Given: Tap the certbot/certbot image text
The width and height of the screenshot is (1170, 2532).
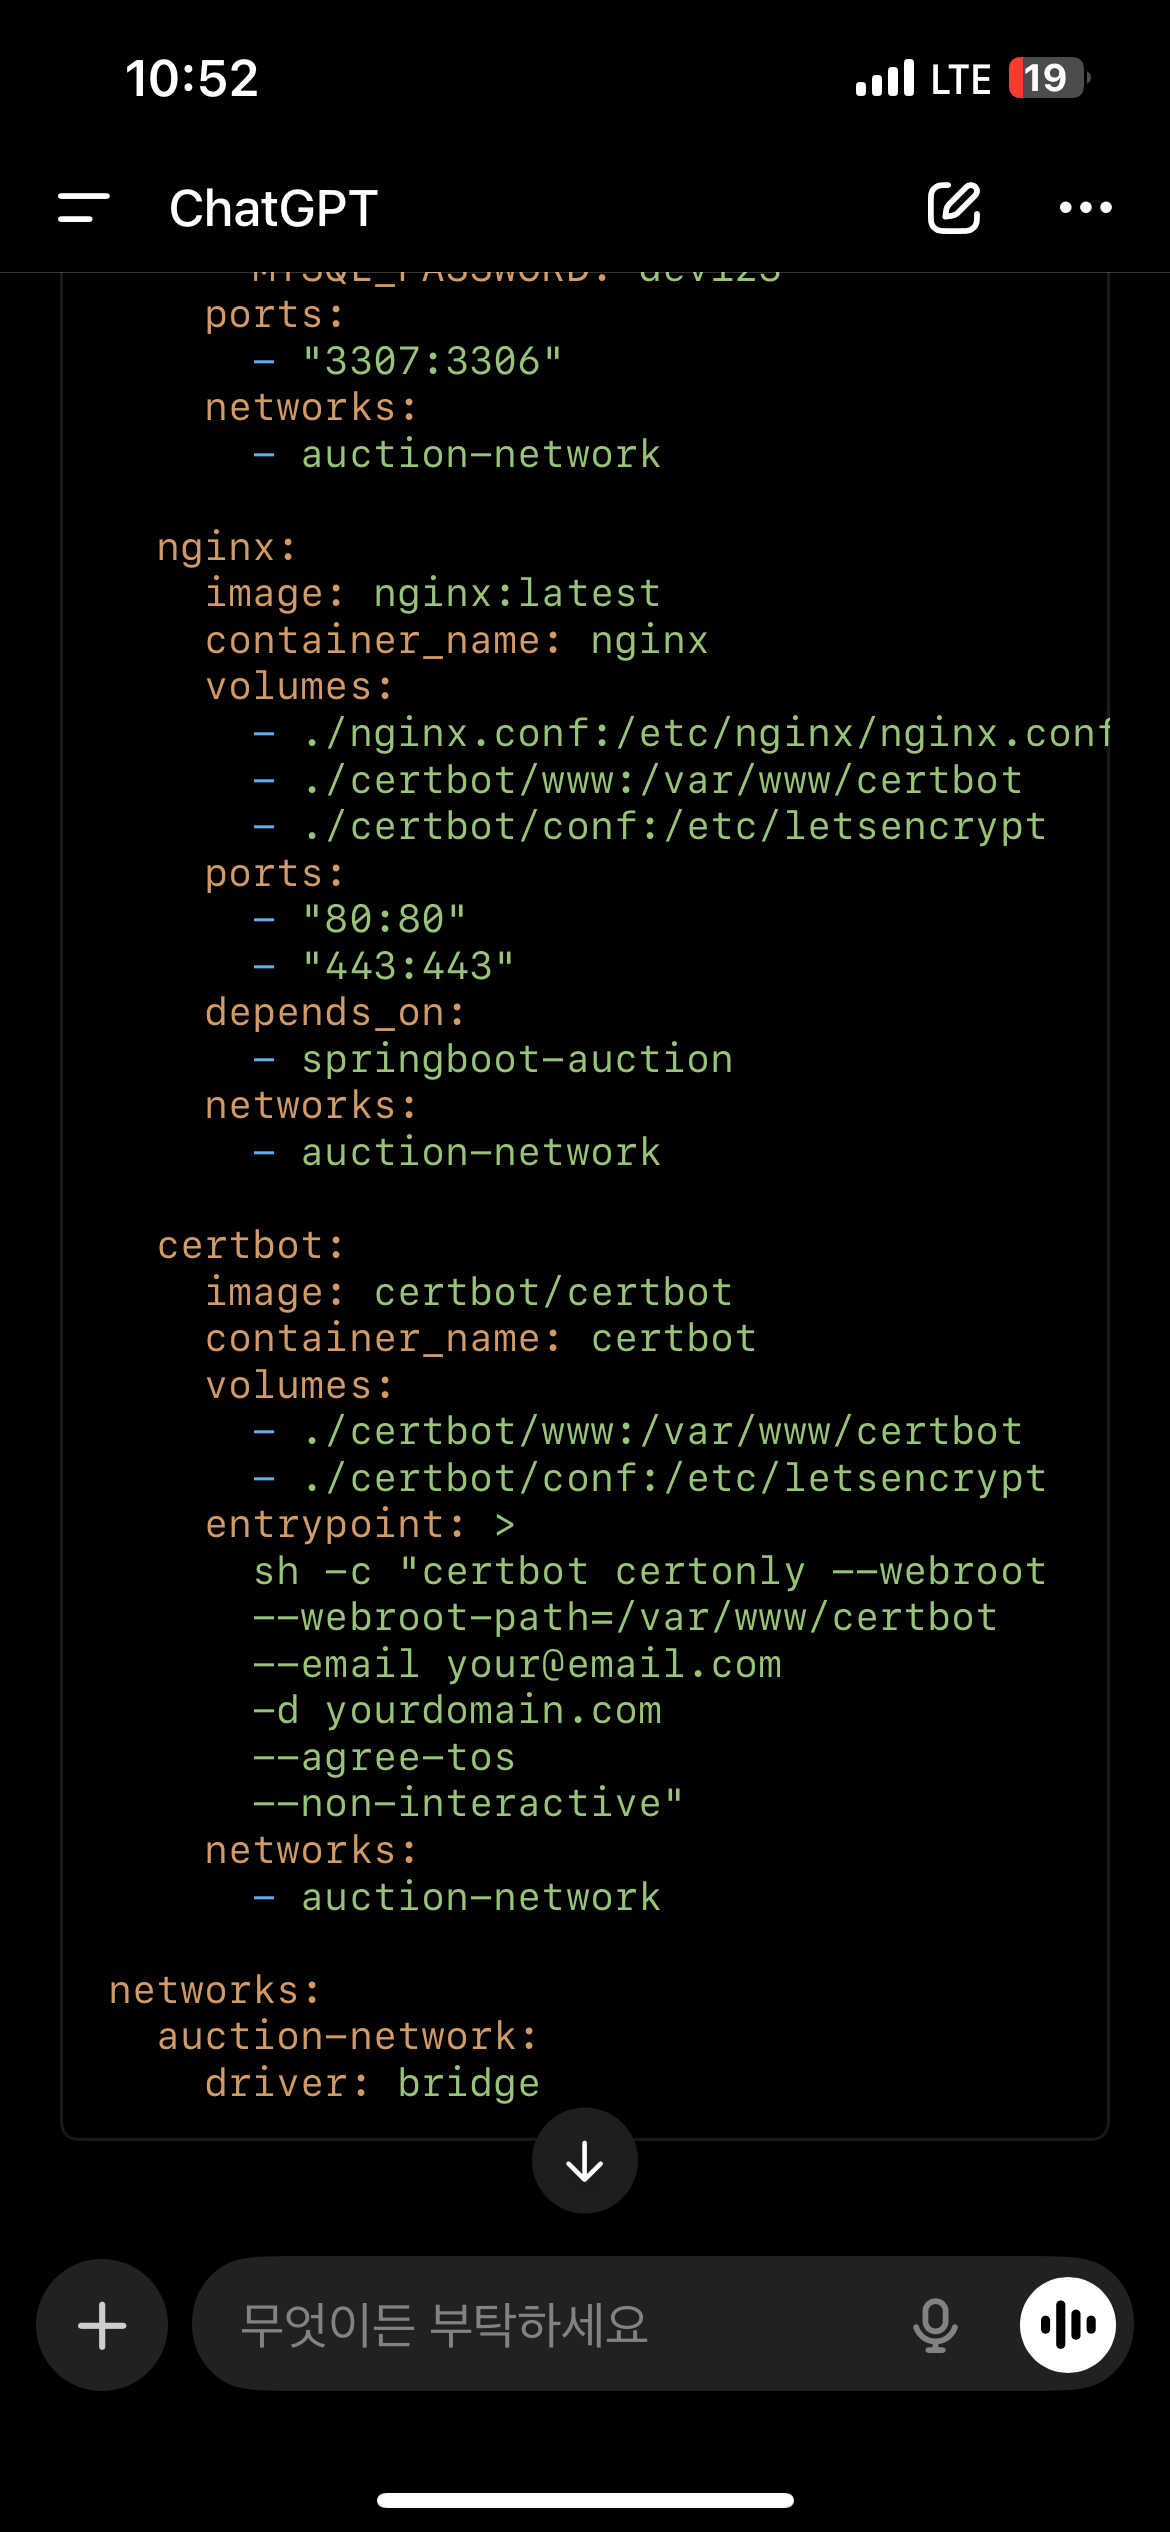Looking at the screenshot, I should click(553, 1292).
